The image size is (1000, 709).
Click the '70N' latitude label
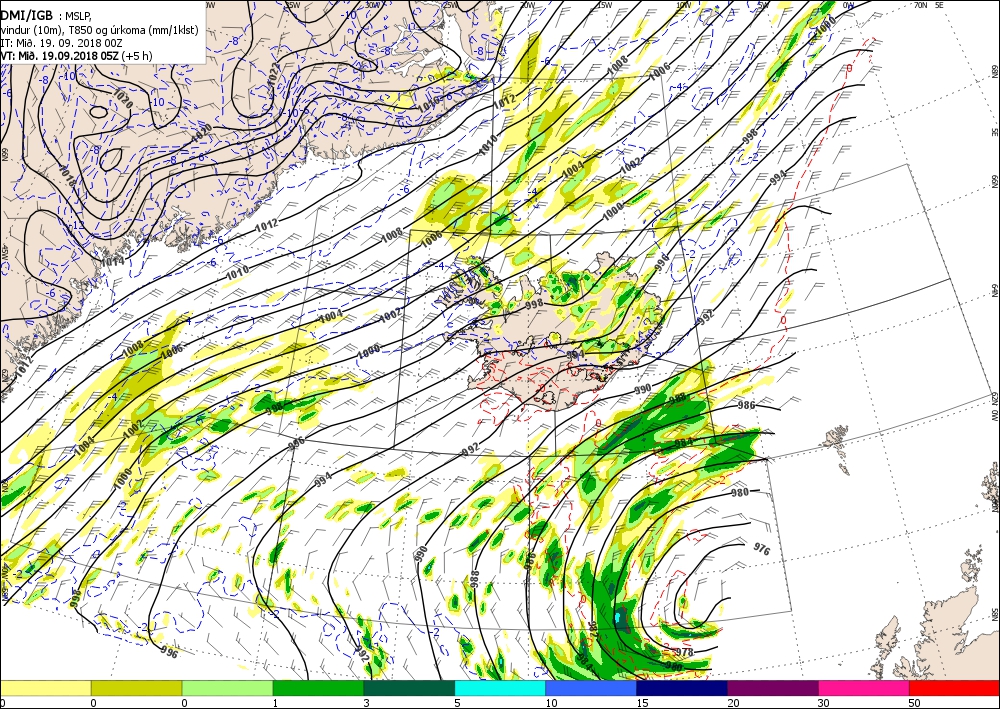[x=920, y=5]
